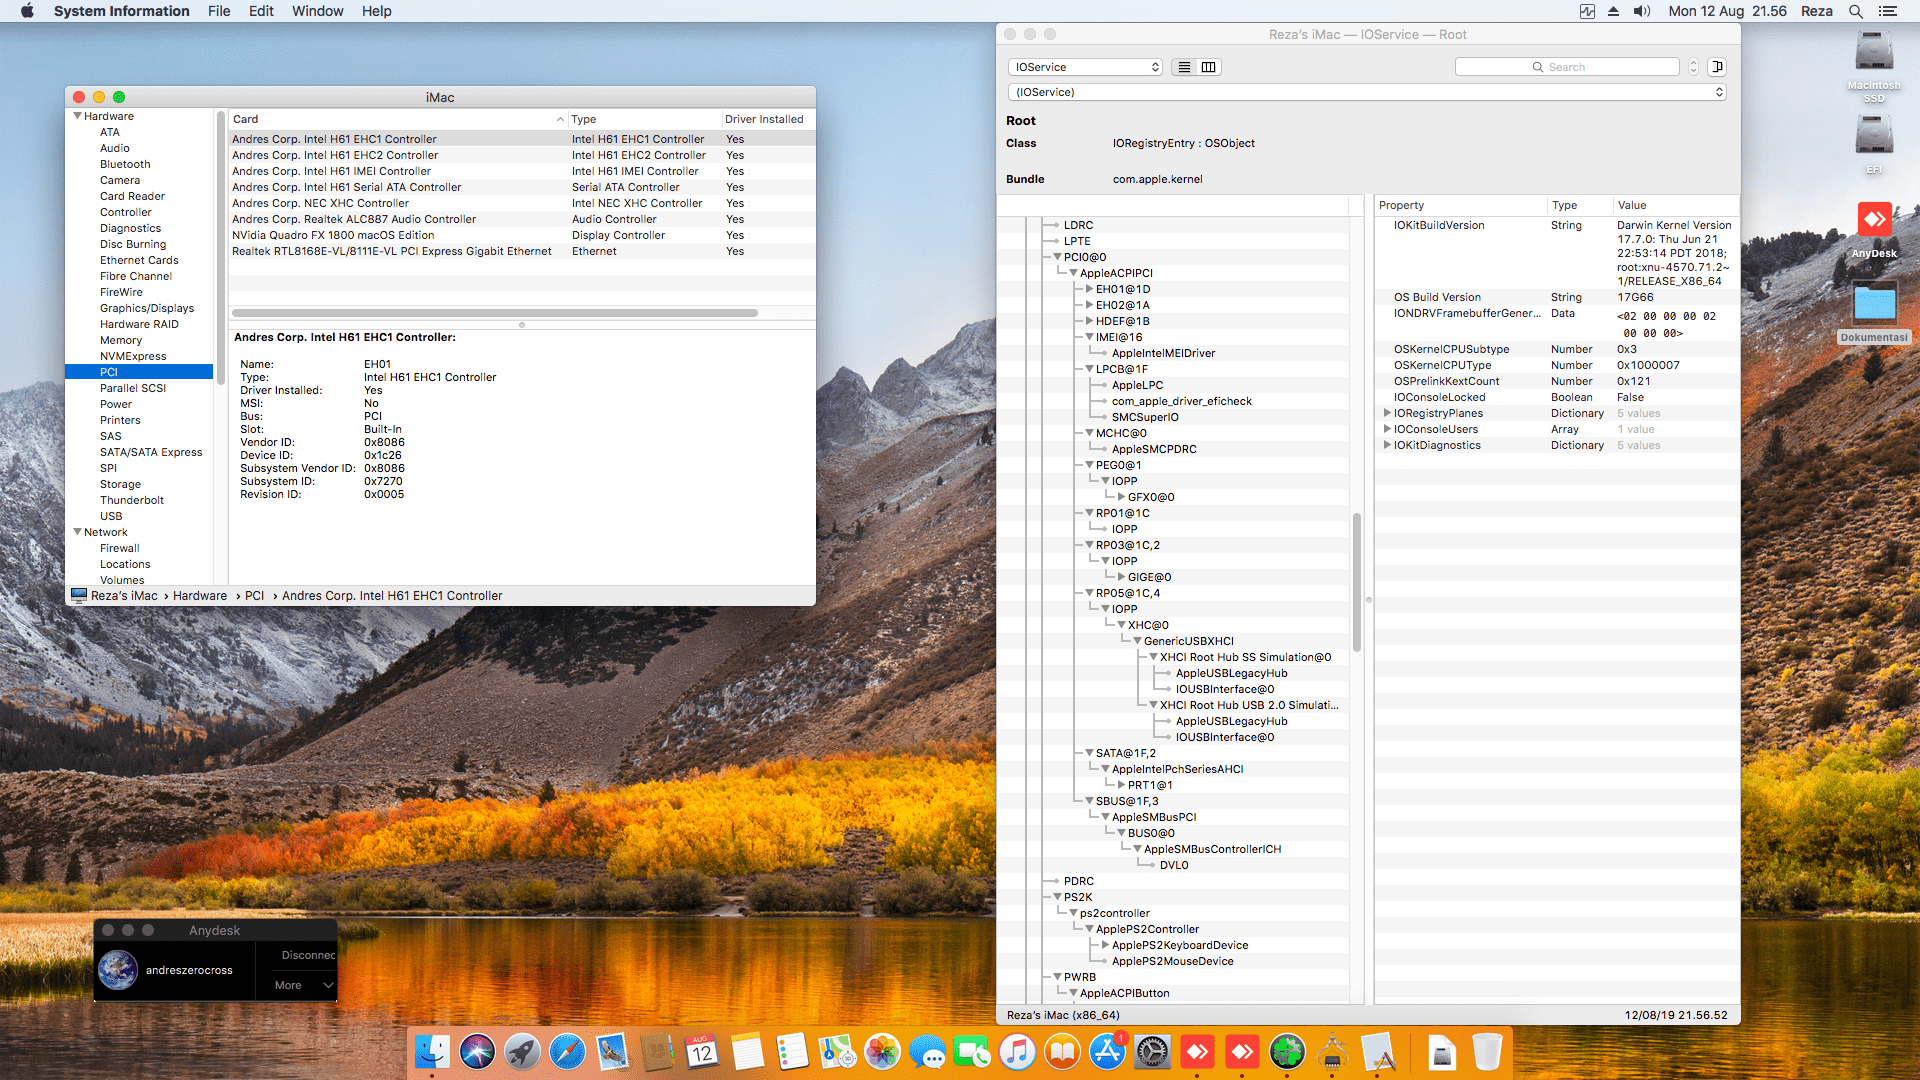Image resolution: width=1920 pixels, height=1080 pixels.
Task: Switch IORegistry view to list outline mode
Action: pos(1184,67)
